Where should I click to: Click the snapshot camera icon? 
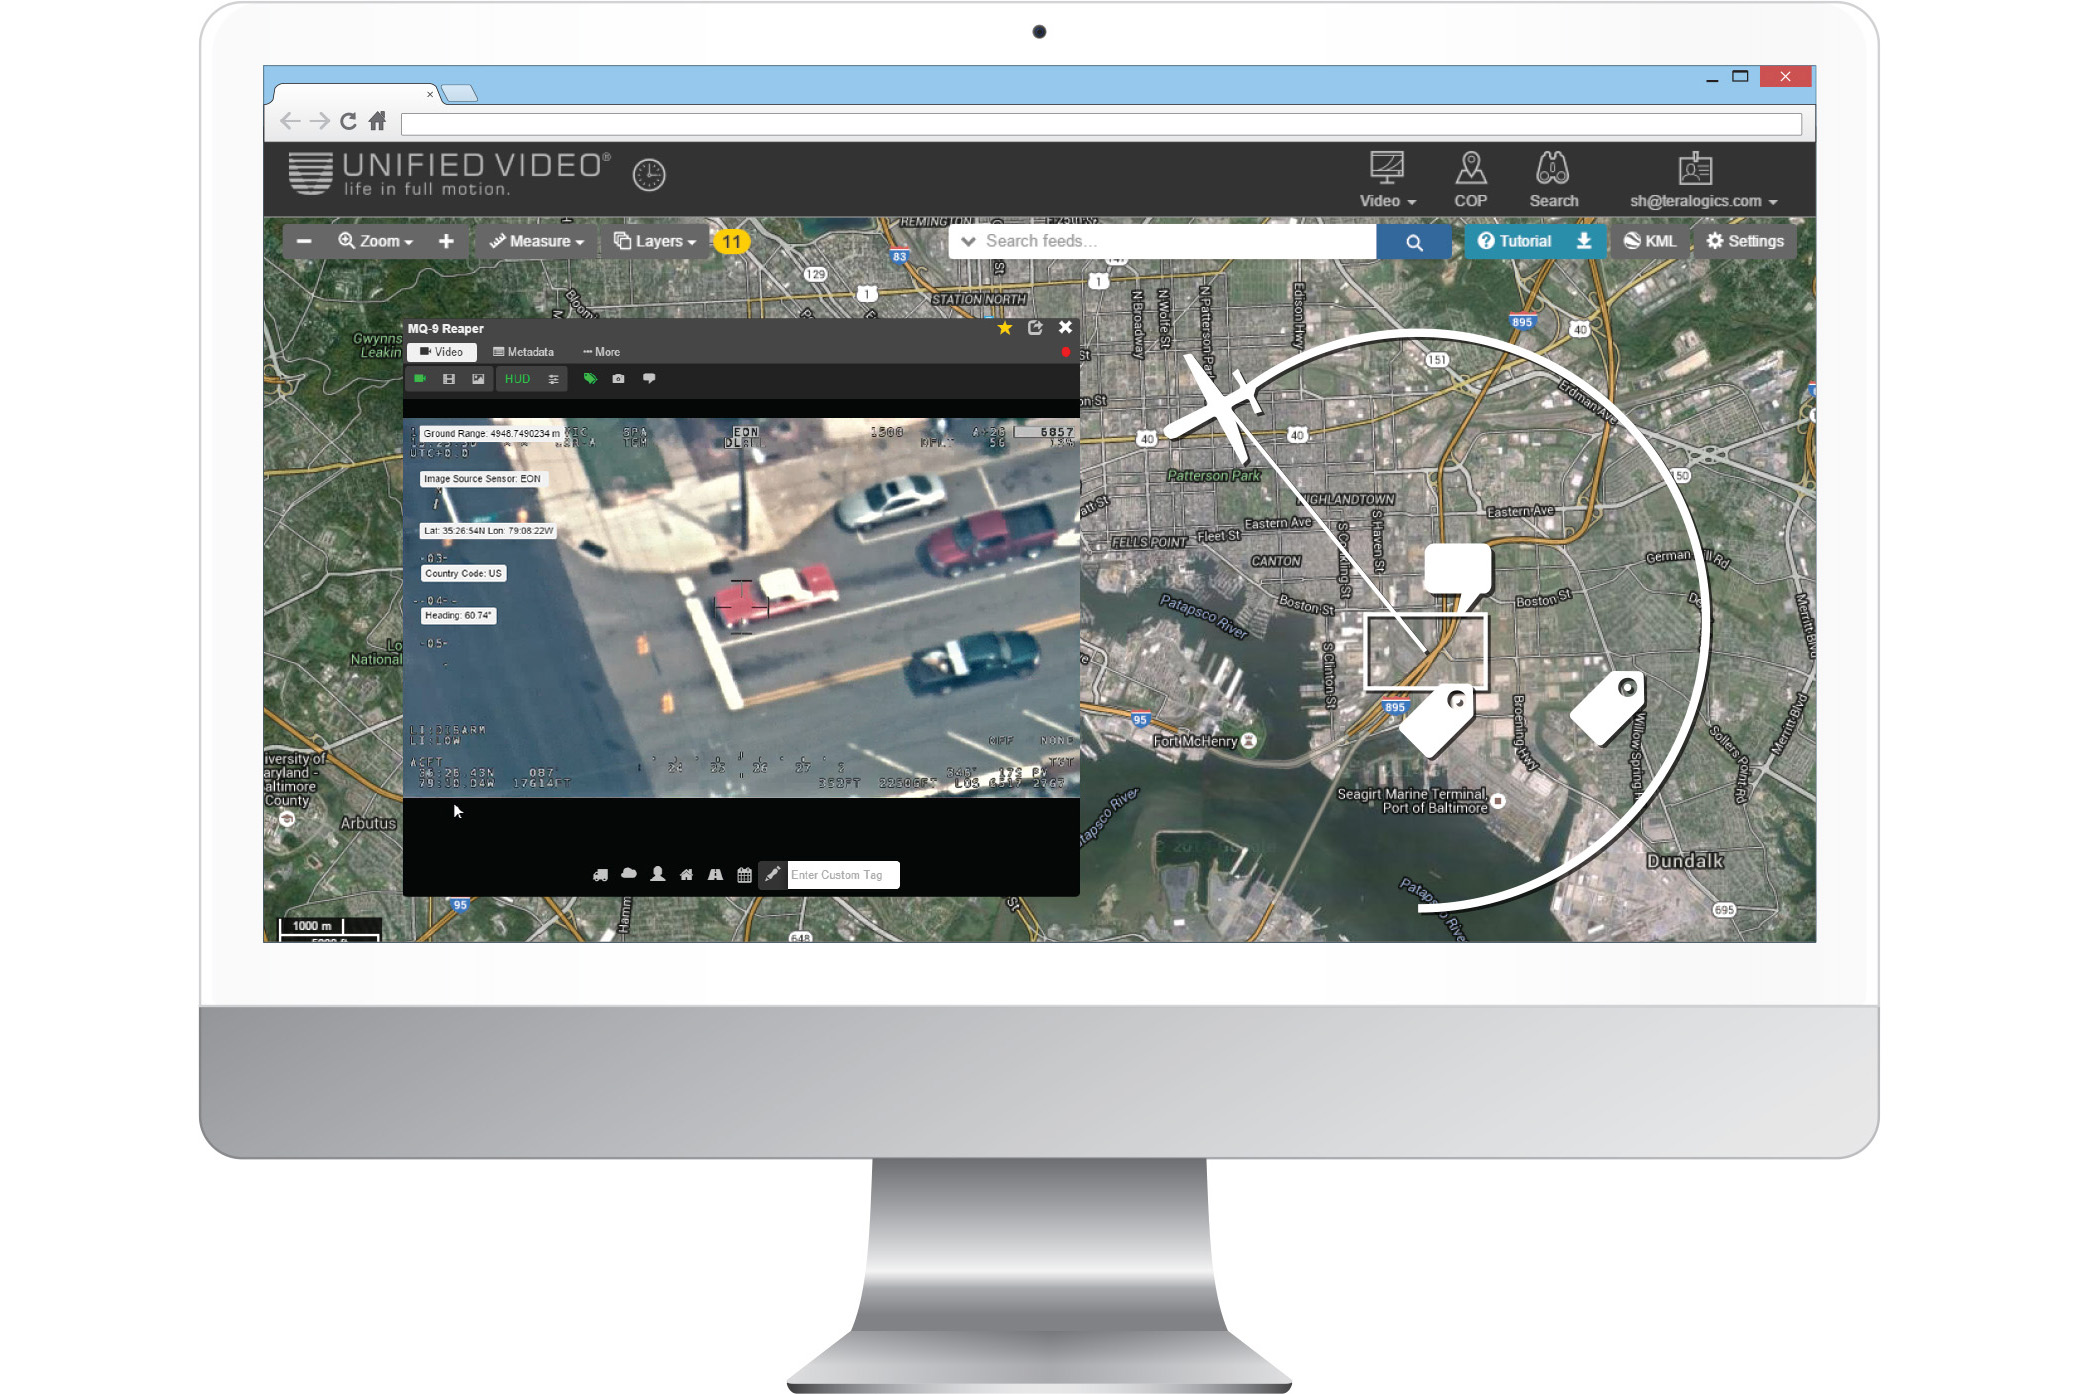619,379
